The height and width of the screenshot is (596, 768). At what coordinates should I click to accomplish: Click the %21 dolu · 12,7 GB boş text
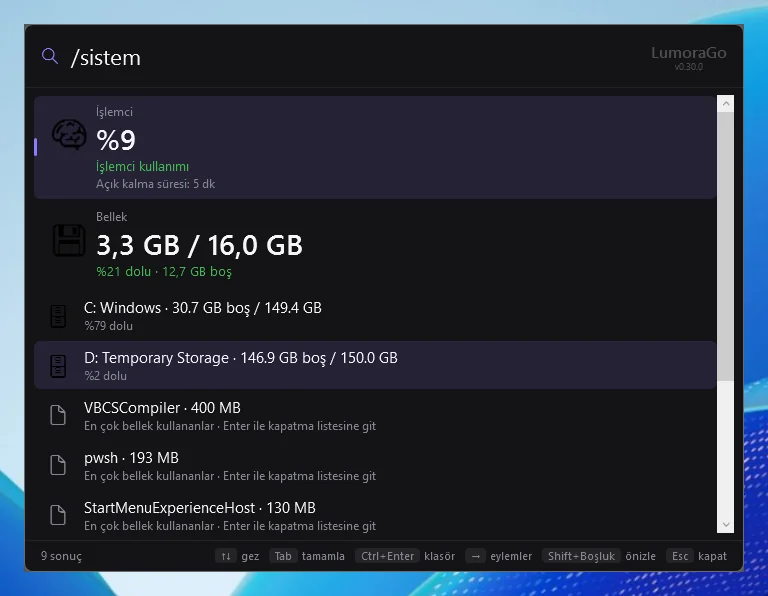pos(164,271)
